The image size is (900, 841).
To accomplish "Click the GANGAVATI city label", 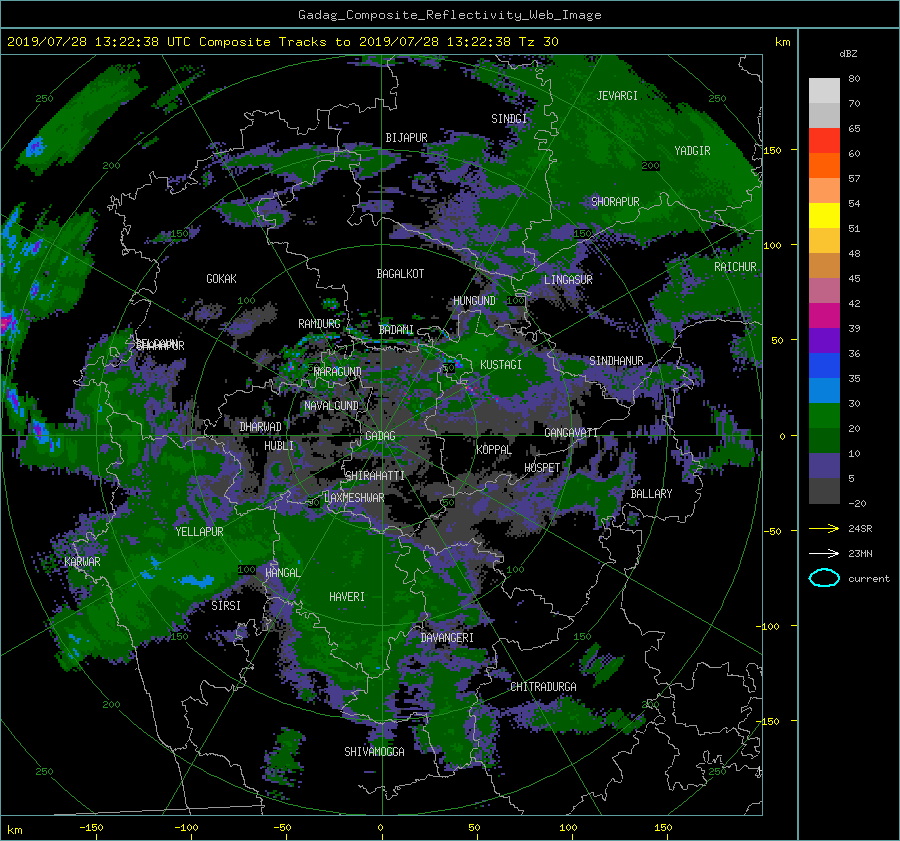I will [x=571, y=432].
